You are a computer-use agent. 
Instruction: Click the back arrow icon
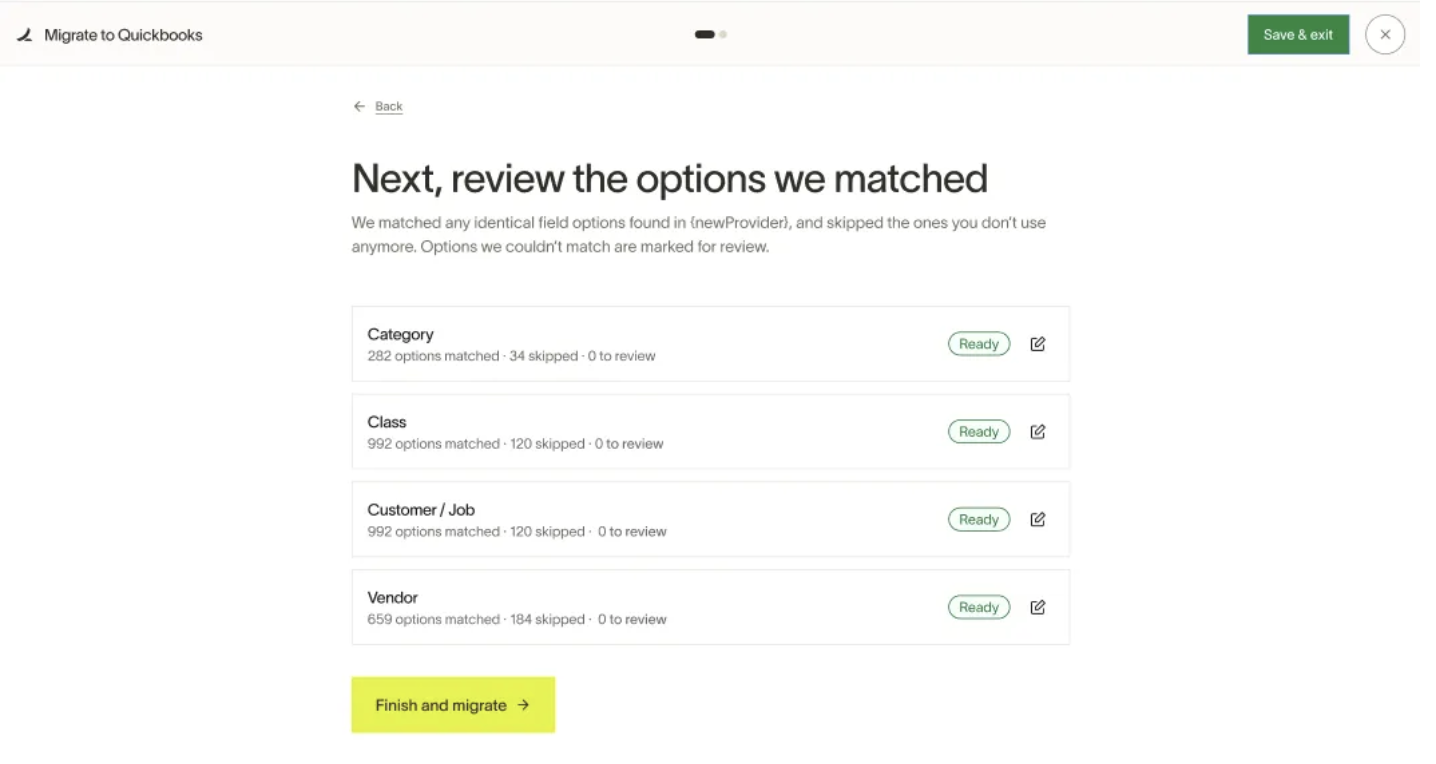click(x=359, y=106)
